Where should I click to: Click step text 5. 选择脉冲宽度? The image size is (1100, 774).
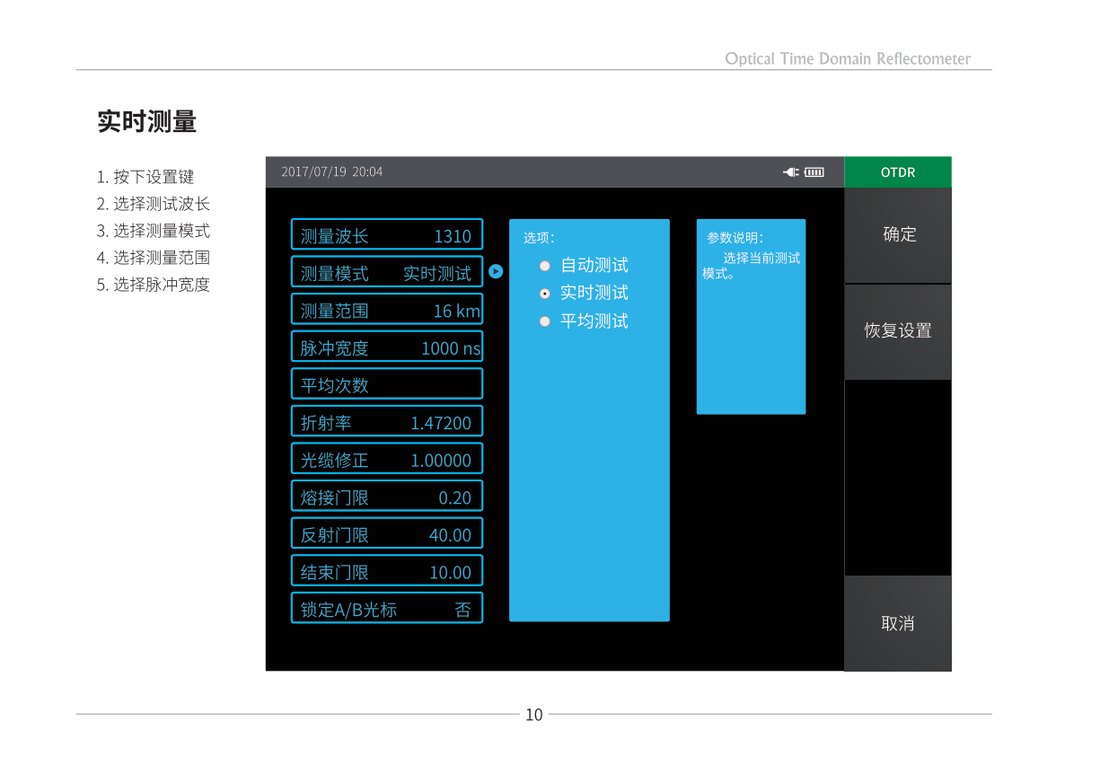tap(153, 284)
